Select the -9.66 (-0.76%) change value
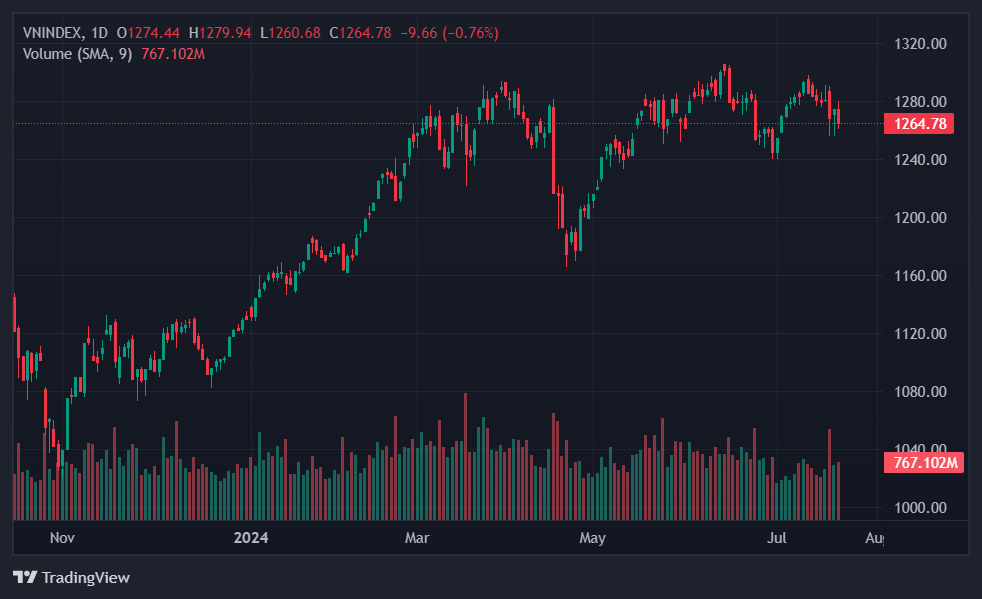Image resolution: width=982 pixels, height=599 pixels. tap(449, 33)
